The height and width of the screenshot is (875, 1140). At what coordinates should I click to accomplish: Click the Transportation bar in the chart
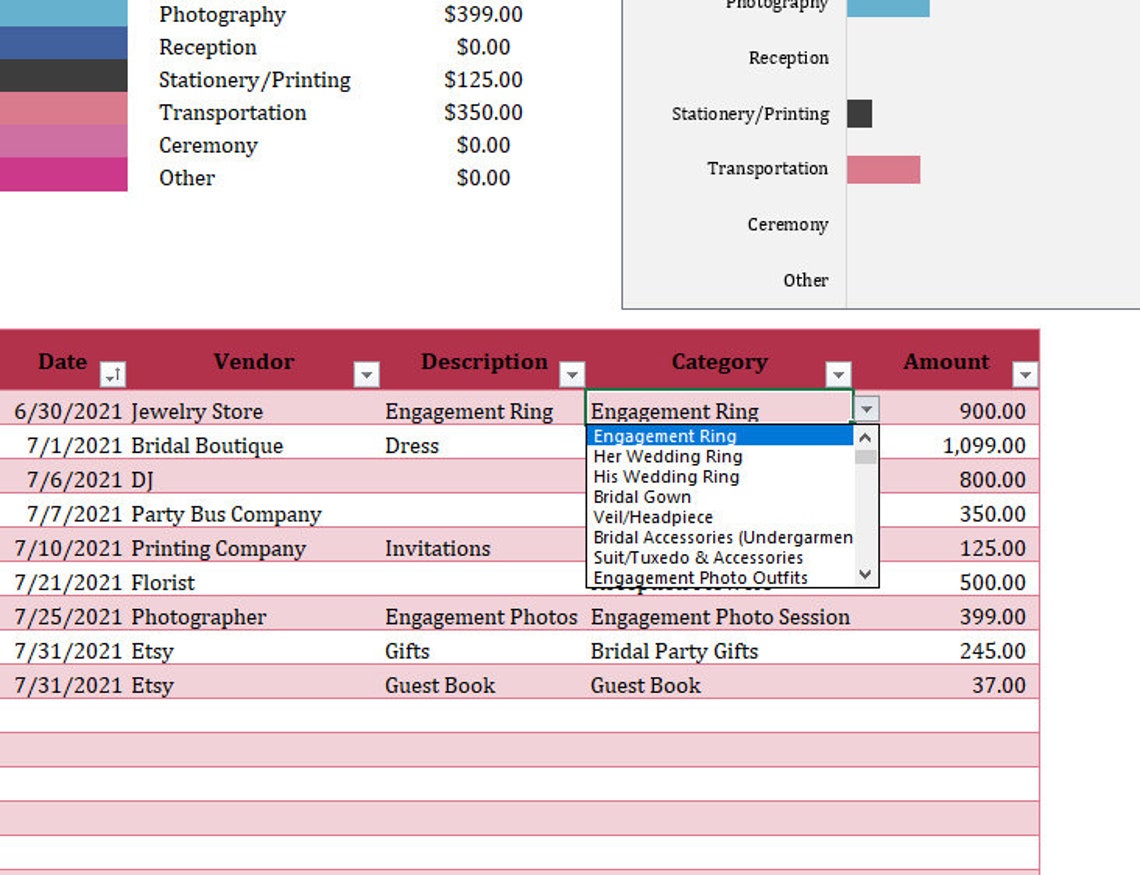point(884,169)
